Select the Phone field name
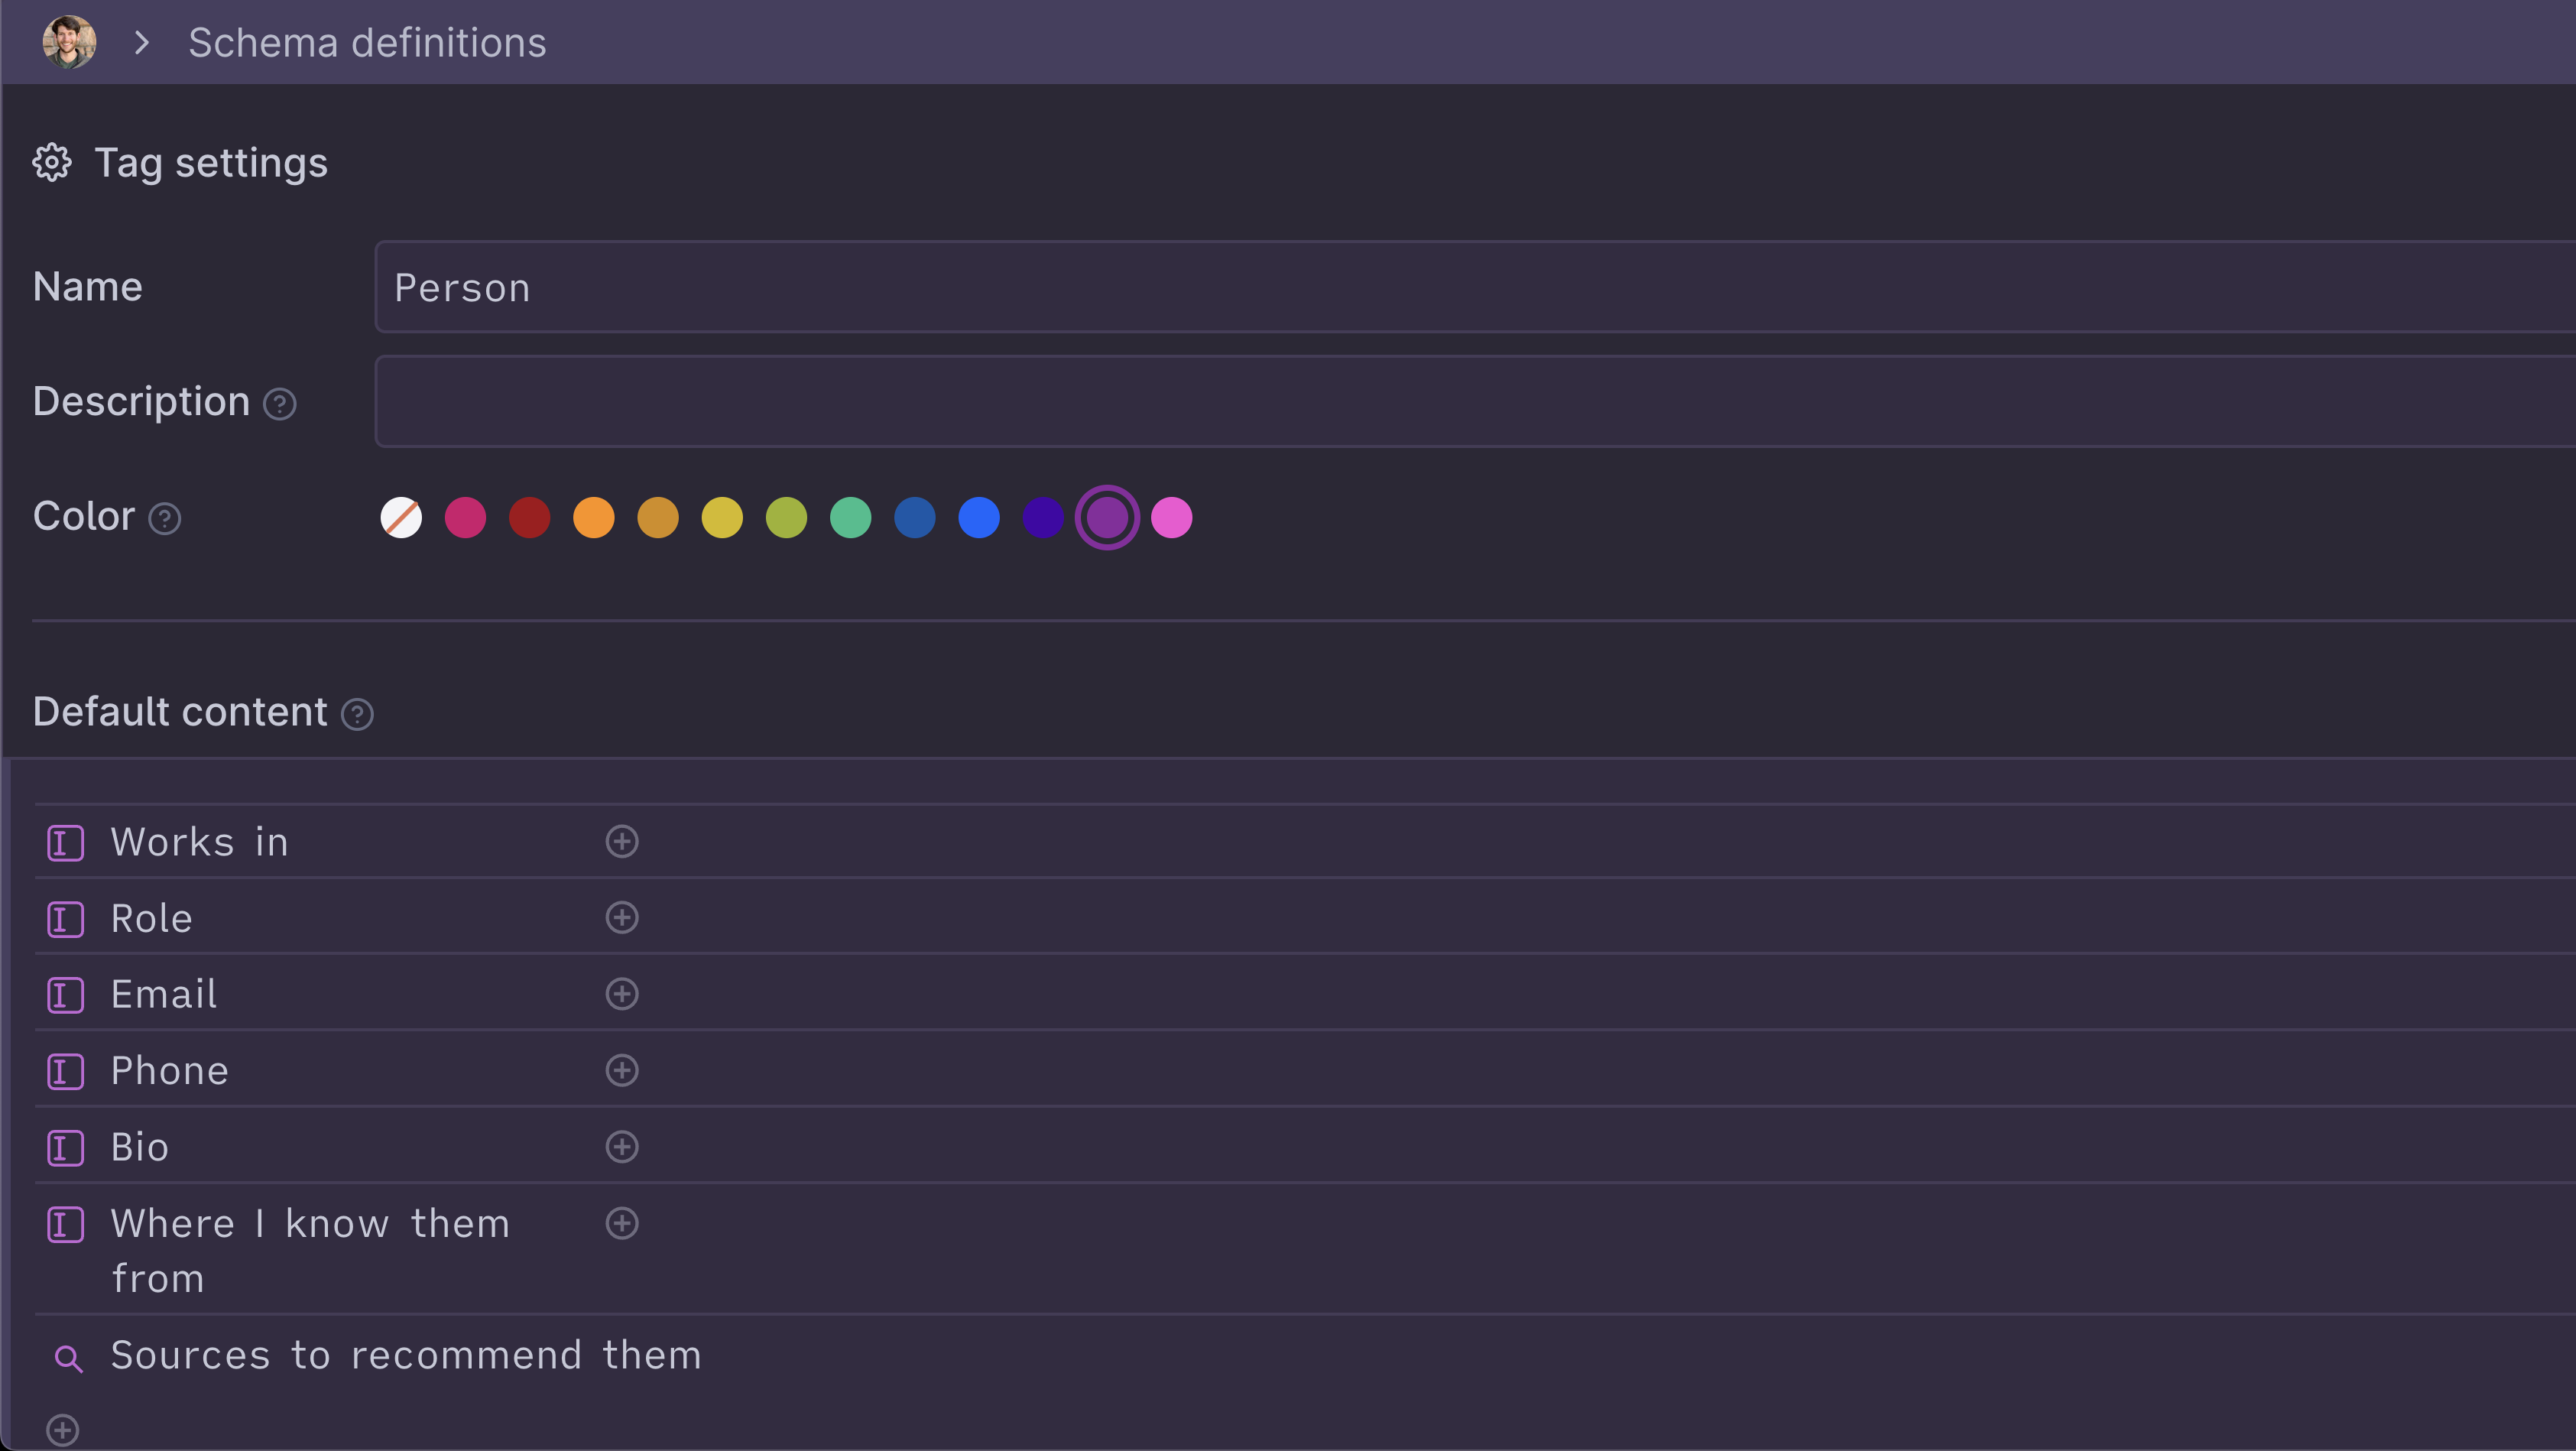The width and height of the screenshot is (2576, 1451). click(169, 1071)
